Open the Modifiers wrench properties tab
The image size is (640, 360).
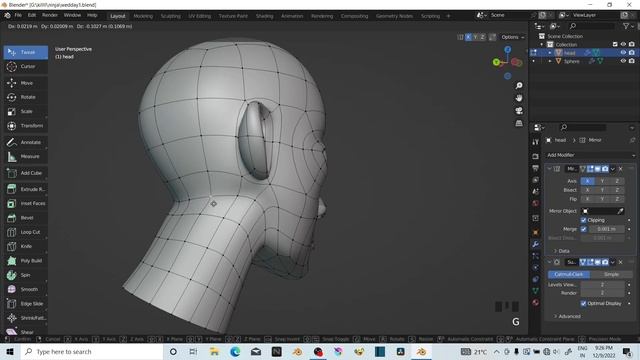[x=536, y=244]
